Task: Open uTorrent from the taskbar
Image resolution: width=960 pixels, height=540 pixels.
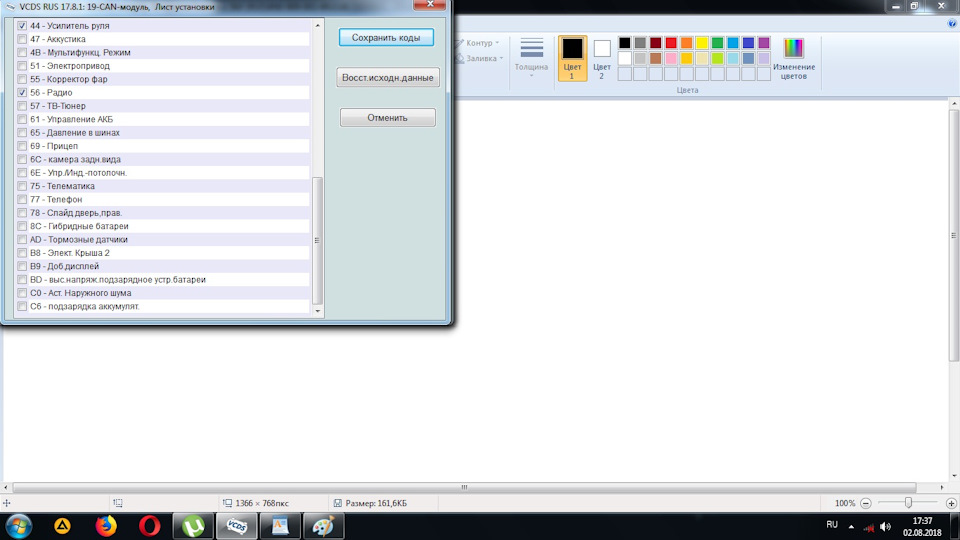Action: click(x=193, y=526)
